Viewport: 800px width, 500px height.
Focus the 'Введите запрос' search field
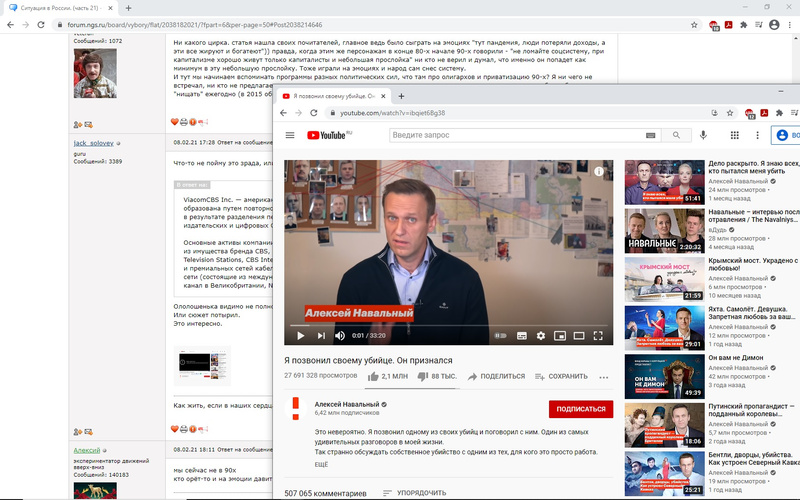tap(515, 135)
